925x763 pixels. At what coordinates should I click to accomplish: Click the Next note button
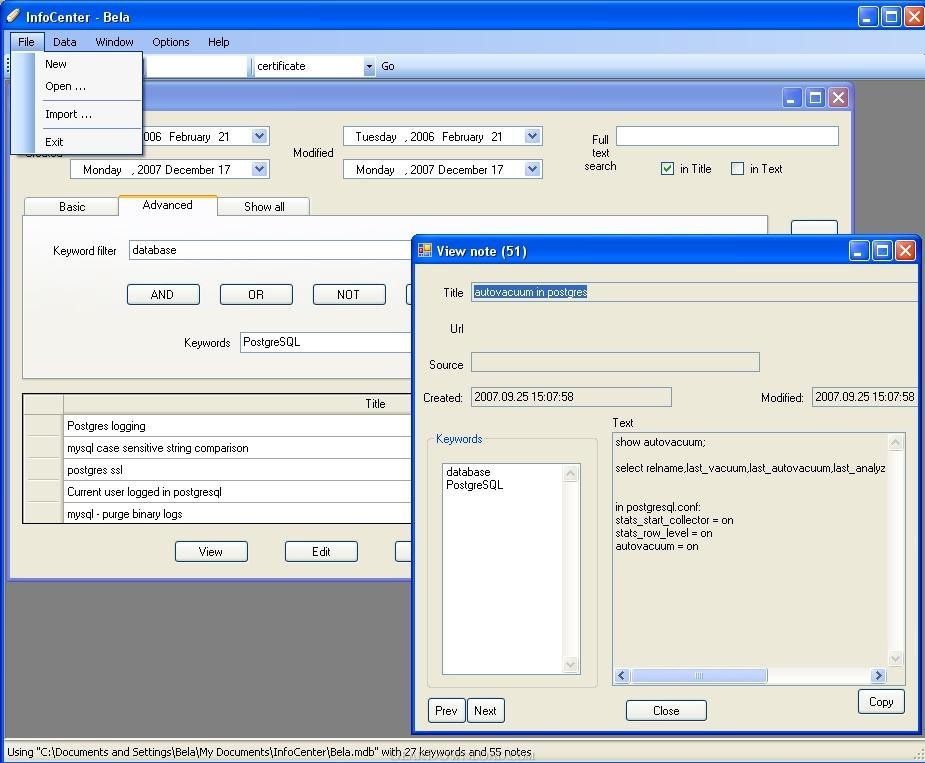point(485,710)
